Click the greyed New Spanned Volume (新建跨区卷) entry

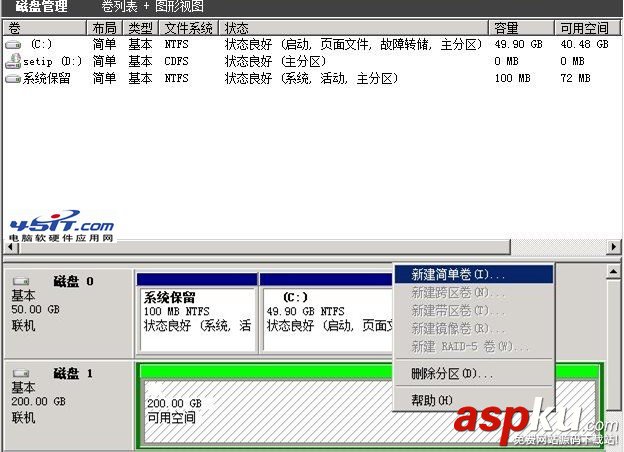474,292
